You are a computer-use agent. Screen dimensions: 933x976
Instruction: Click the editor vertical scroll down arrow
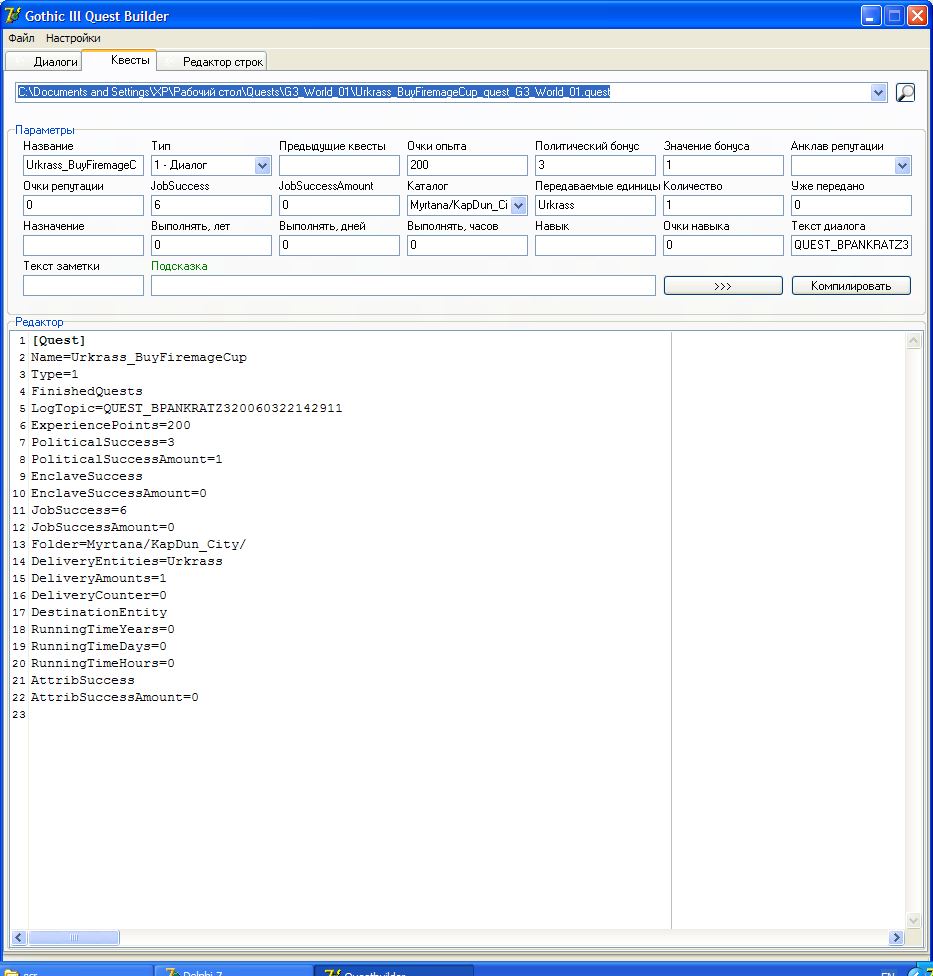pos(913,921)
